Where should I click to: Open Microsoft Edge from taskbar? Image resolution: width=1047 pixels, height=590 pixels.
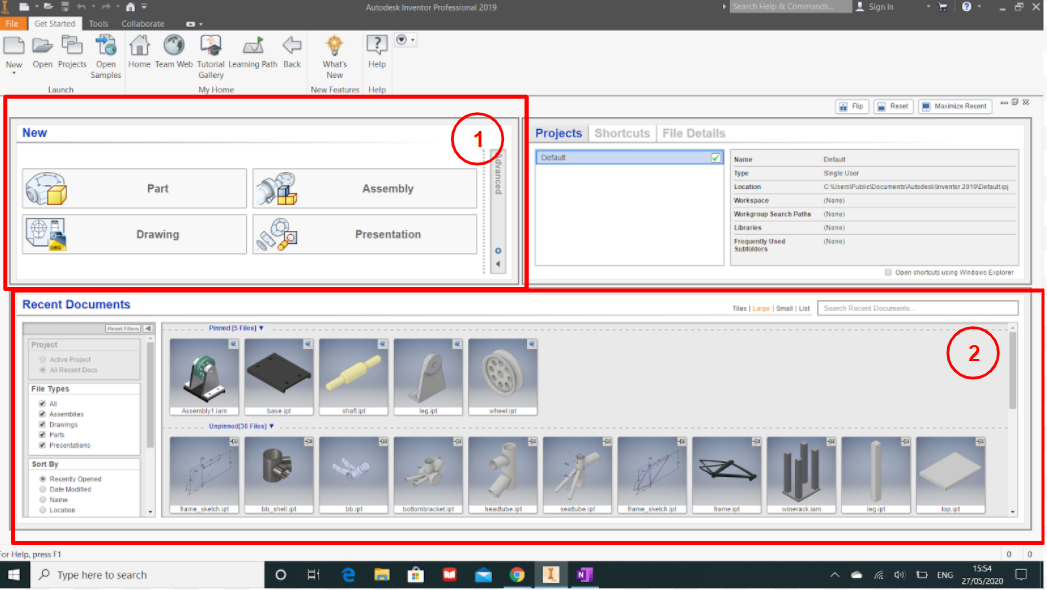tap(348, 575)
